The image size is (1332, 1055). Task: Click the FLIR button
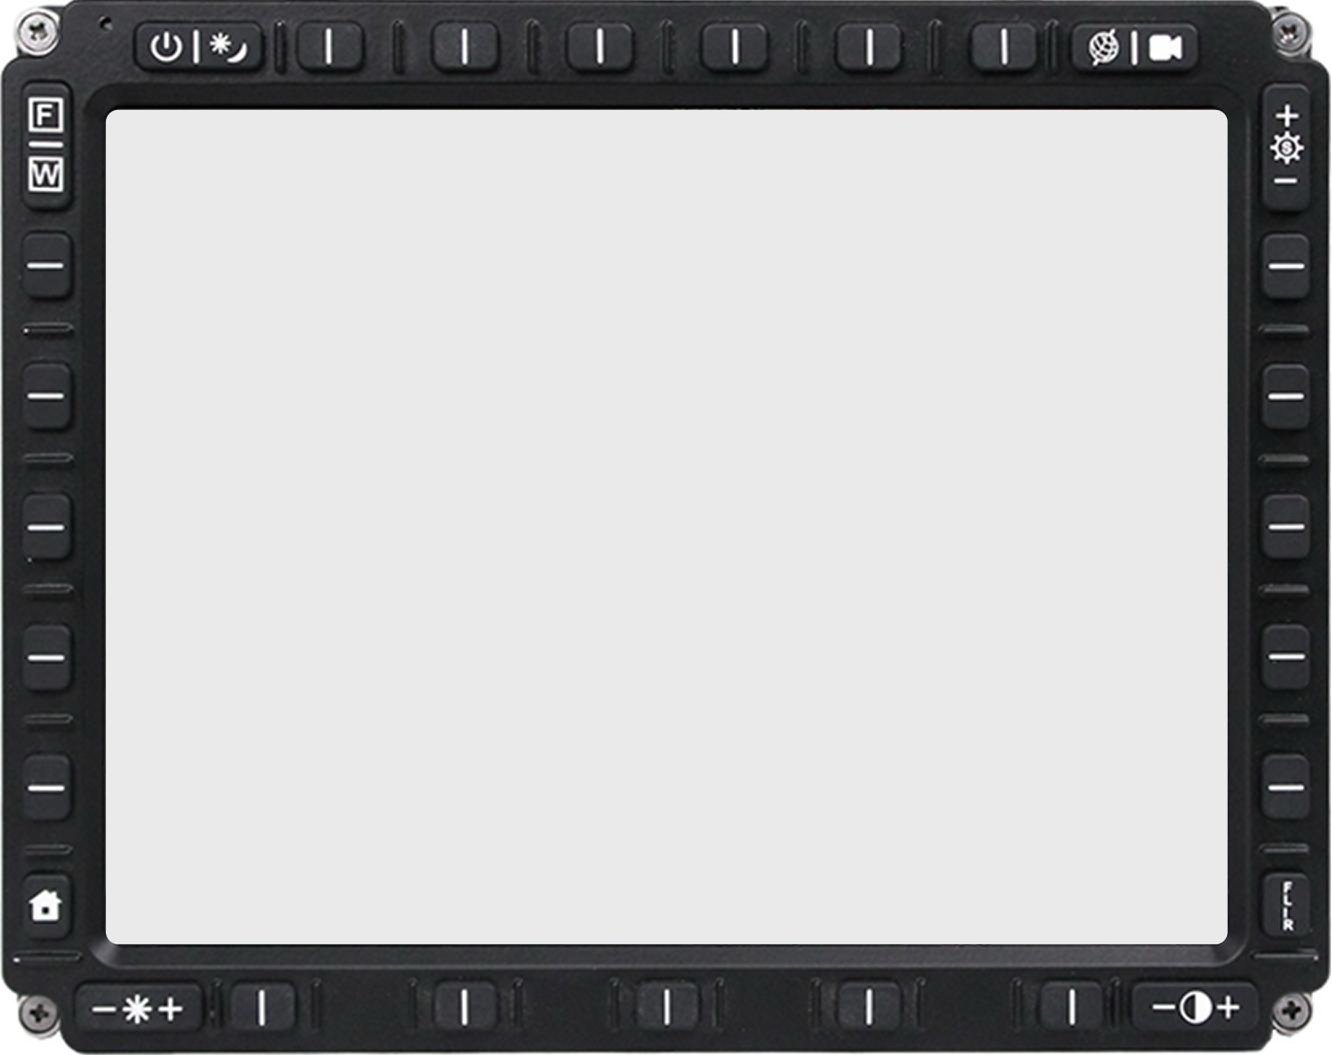click(1286, 906)
